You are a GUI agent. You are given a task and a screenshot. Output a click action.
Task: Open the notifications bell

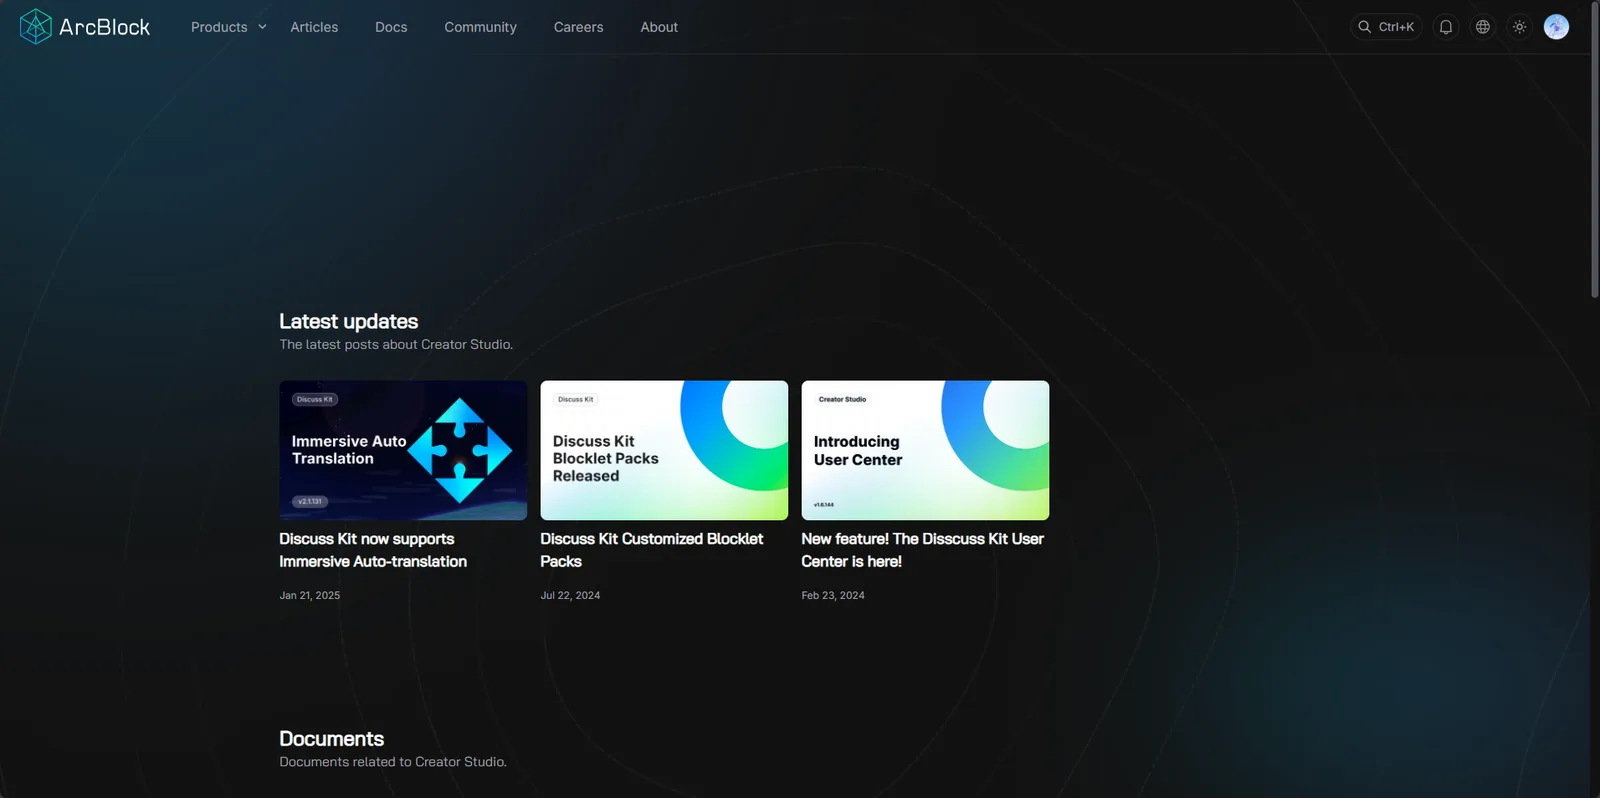pyautogui.click(x=1446, y=27)
